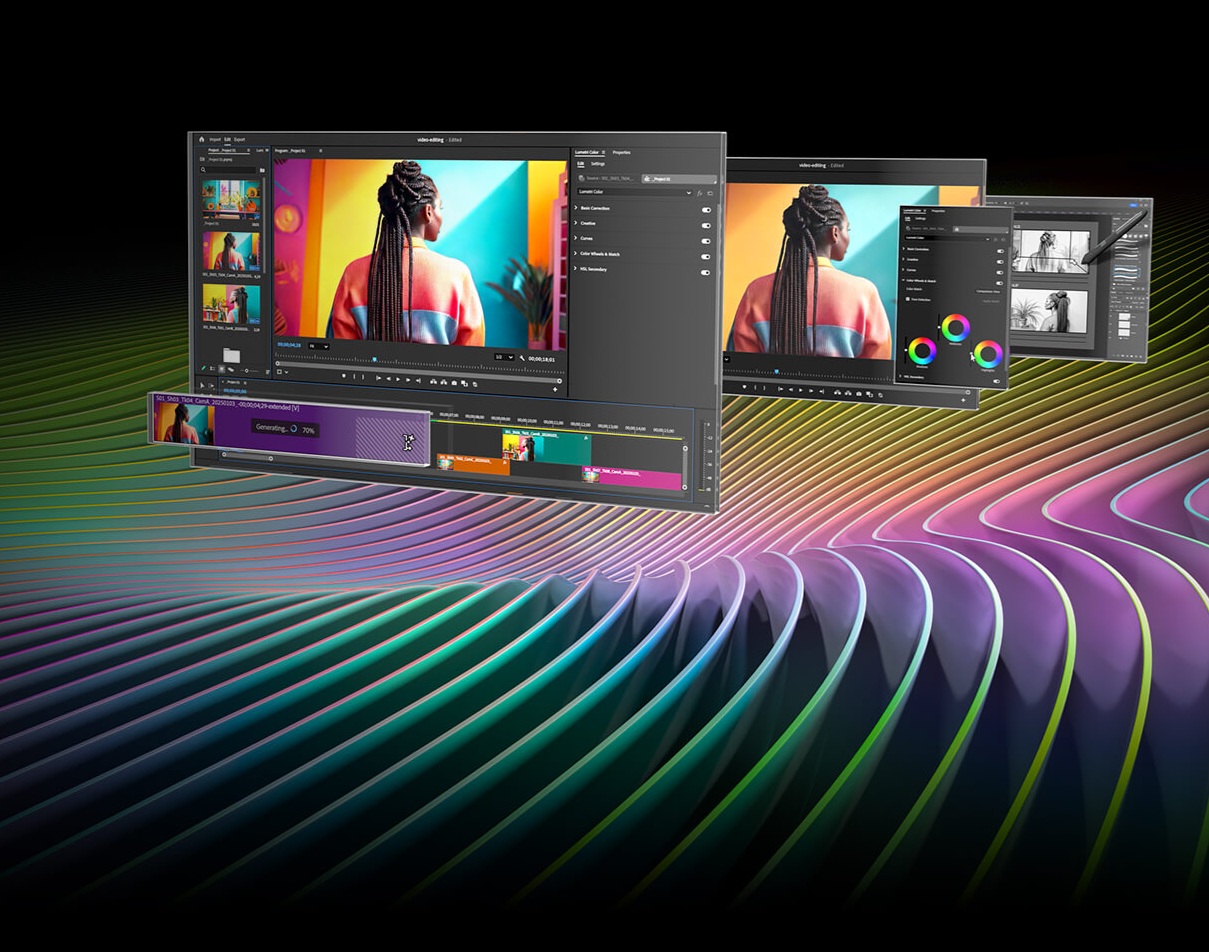The width and height of the screenshot is (1209, 952).
Task: Open the Lumetri Color effect dropdown
Action: 635,192
